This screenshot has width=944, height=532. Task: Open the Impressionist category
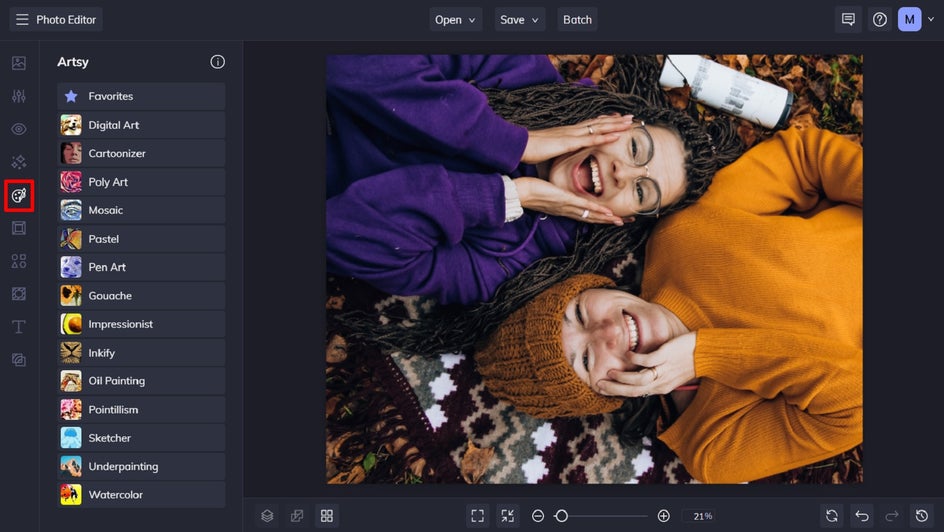point(141,324)
